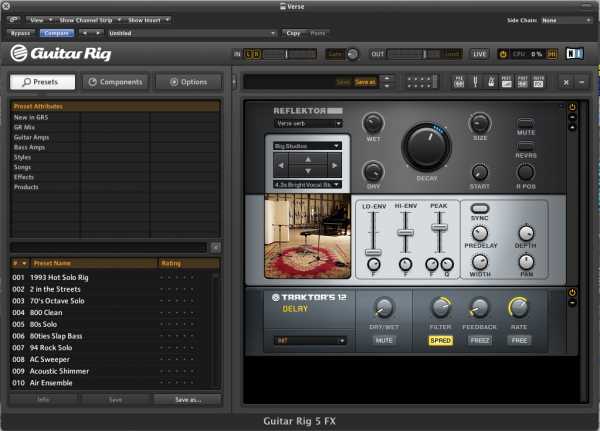This screenshot has width=600, height=431.
Task: Click the delay RATE knob
Action: coord(518,308)
